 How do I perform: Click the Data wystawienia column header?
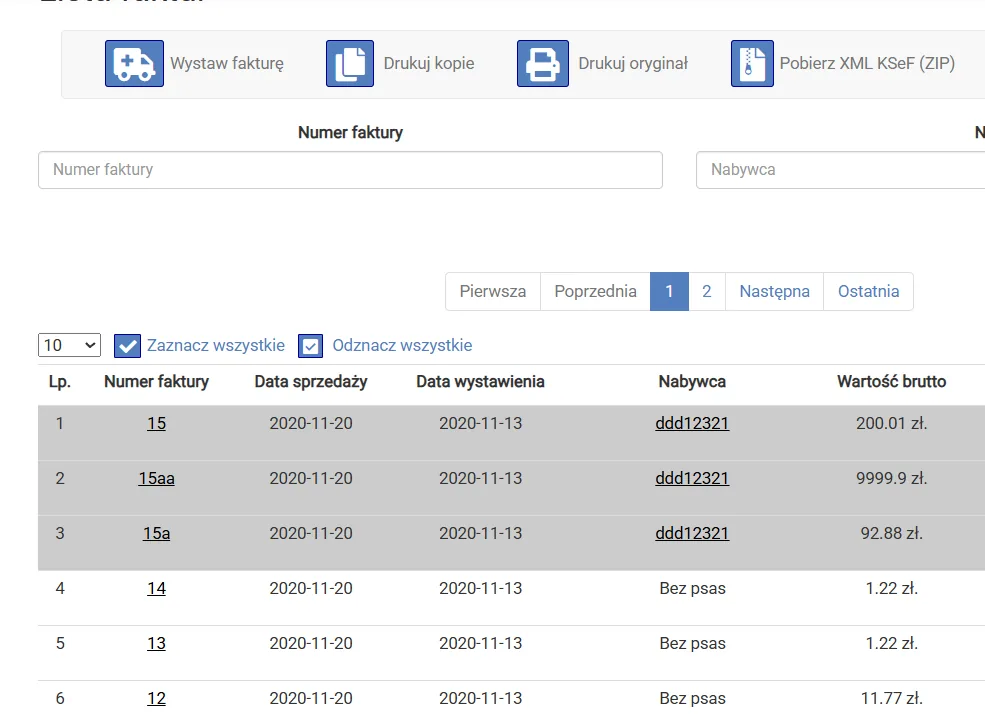[481, 382]
